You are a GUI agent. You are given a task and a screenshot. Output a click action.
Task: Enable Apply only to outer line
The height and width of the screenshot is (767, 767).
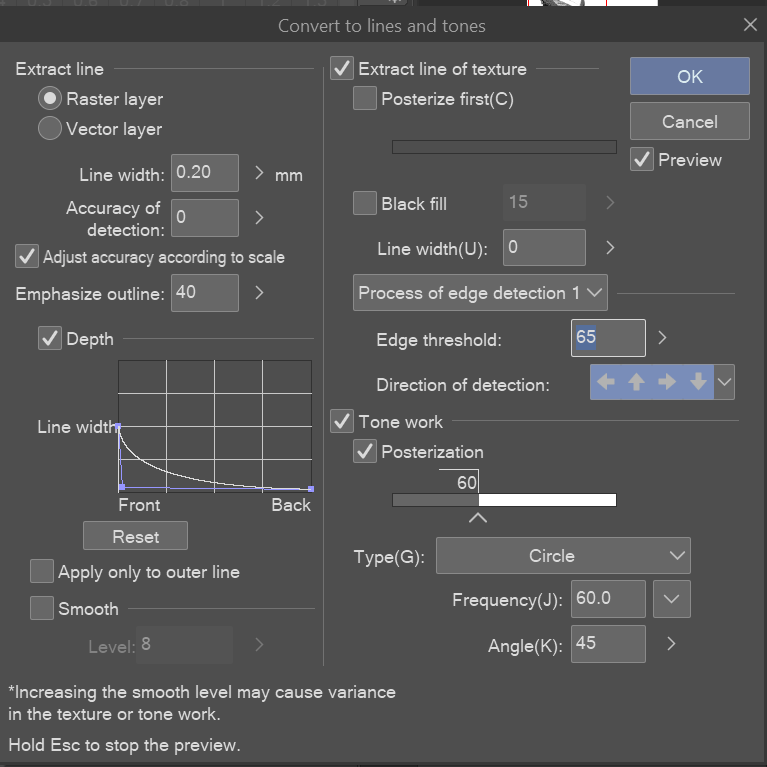pyautogui.click(x=42, y=572)
